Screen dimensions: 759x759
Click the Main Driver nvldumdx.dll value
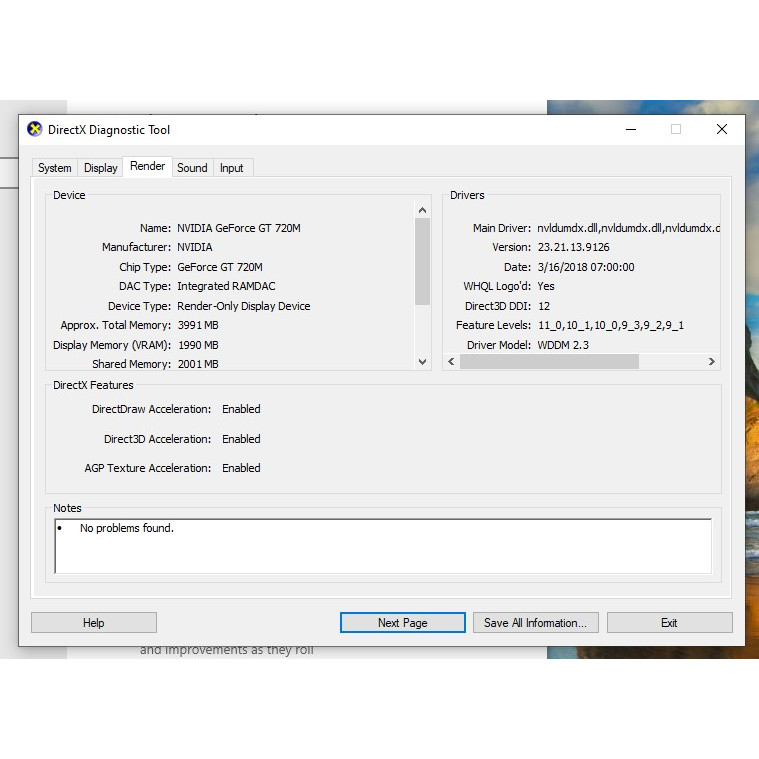[x=628, y=228]
